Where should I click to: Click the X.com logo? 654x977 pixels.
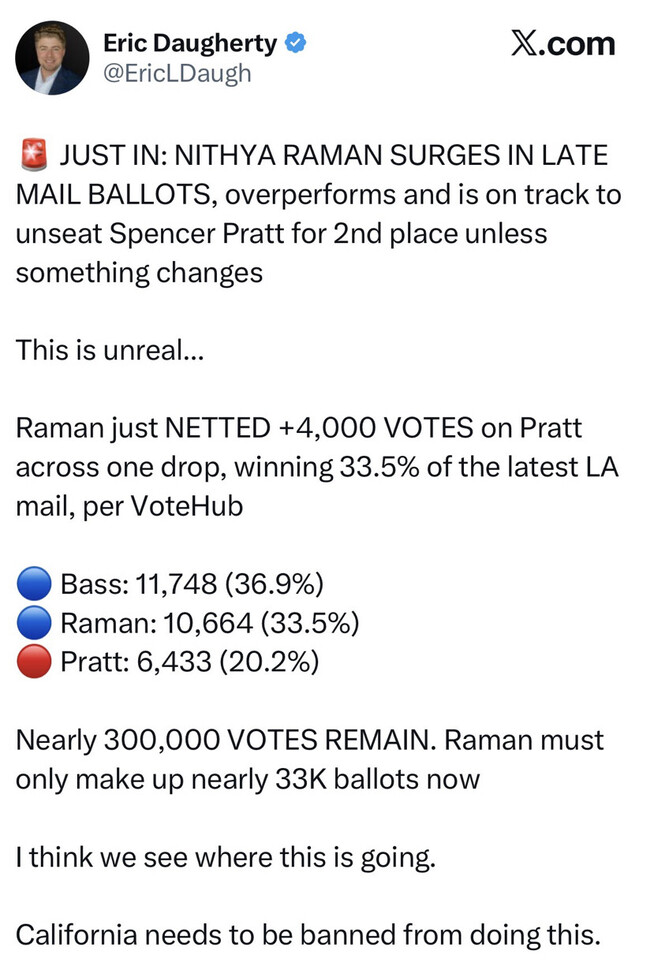(x=563, y=44)
